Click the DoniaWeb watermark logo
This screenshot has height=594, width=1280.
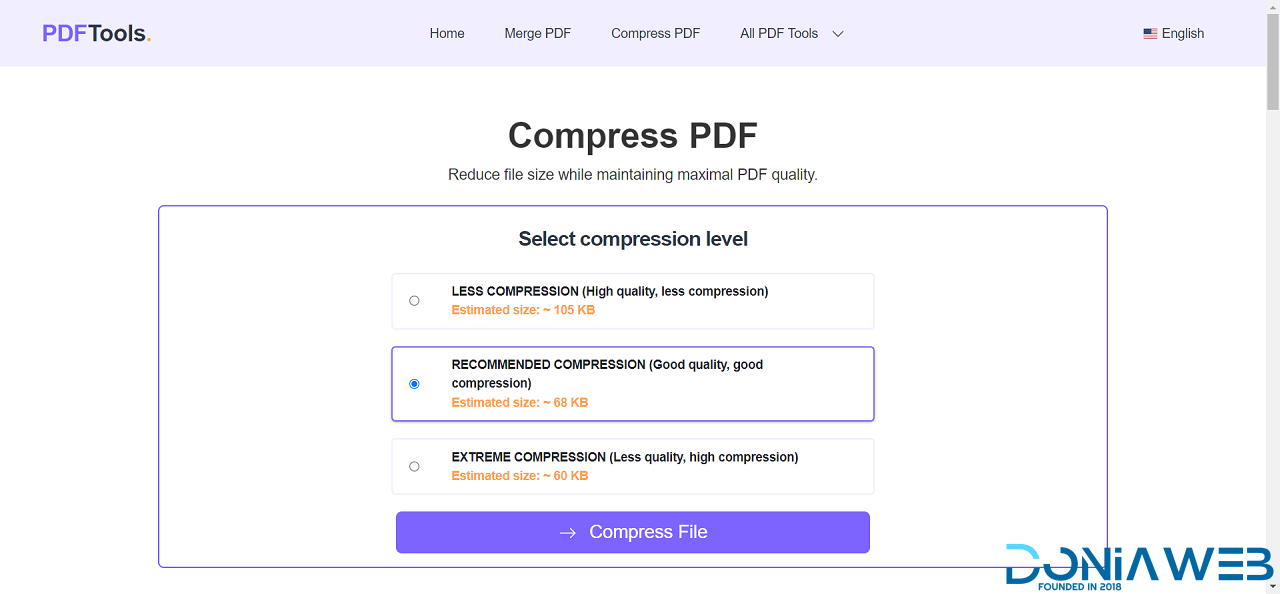pyautogui.click(x=1139, y=565)
